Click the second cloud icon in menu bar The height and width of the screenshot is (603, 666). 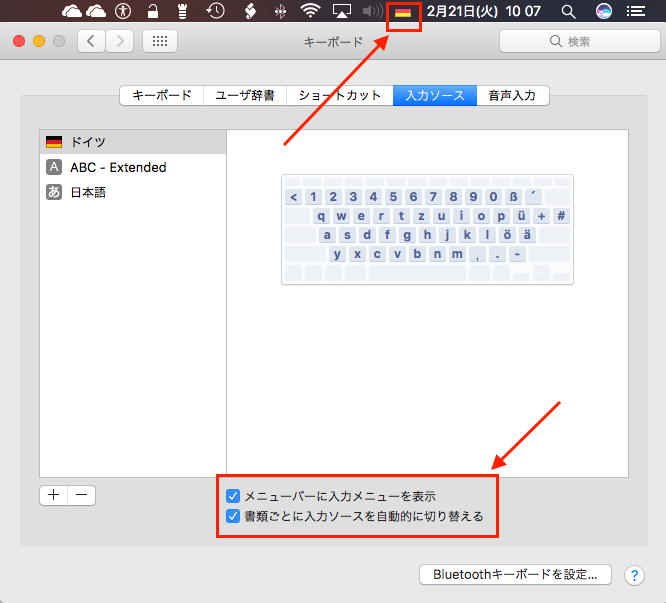coord(96,11)
